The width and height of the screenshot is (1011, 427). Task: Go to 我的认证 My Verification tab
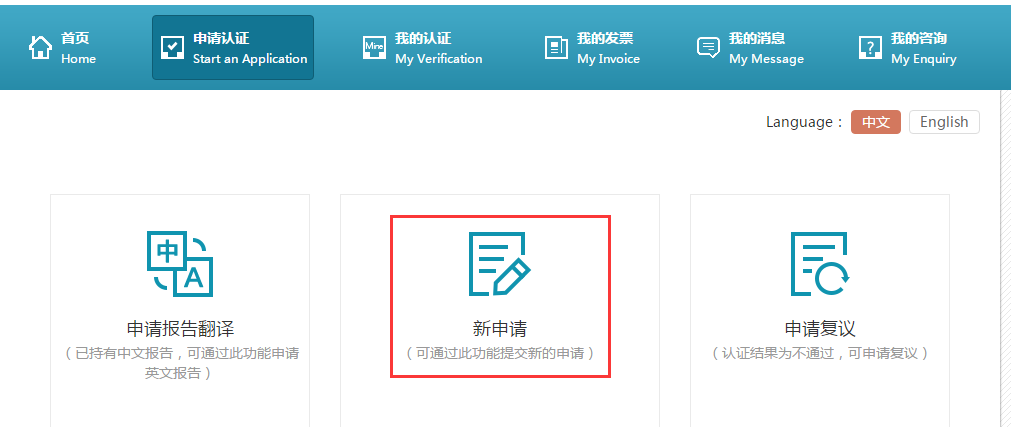coord(438,48)
